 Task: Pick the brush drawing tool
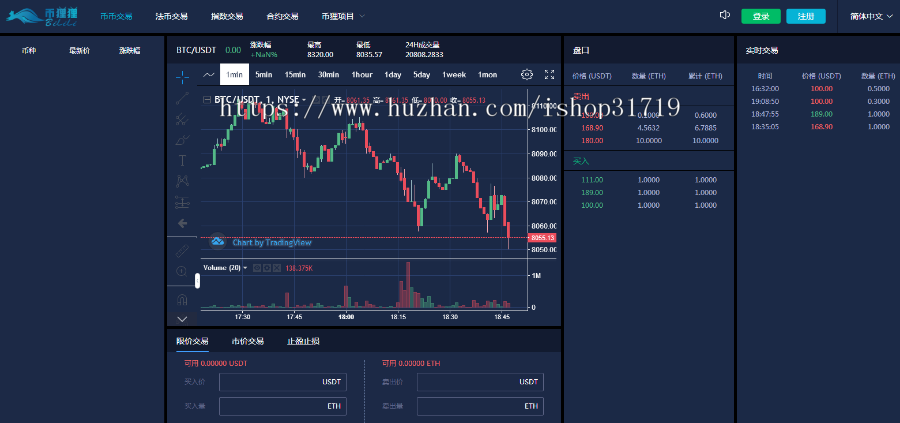(x=183, y=139)
